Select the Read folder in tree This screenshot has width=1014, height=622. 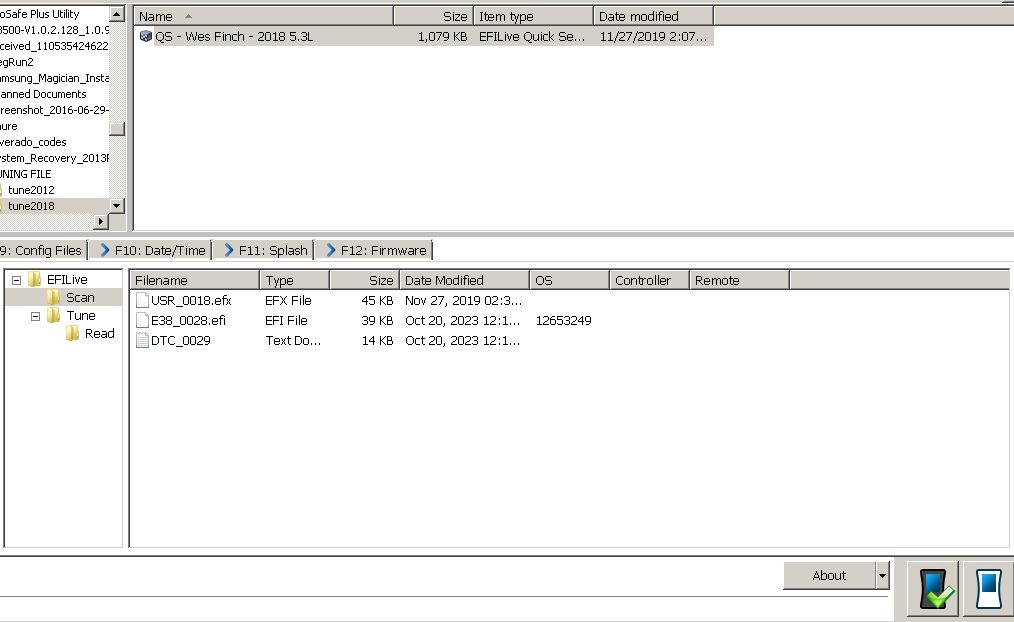pyautogui.click(x=100, y=334)
